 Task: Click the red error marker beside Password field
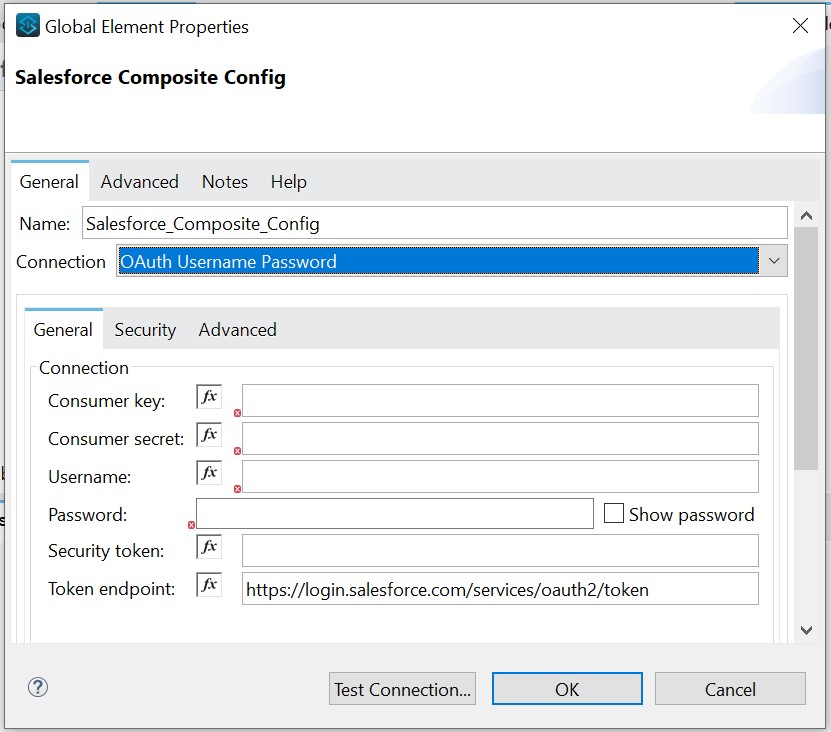[x=191, y=525]
